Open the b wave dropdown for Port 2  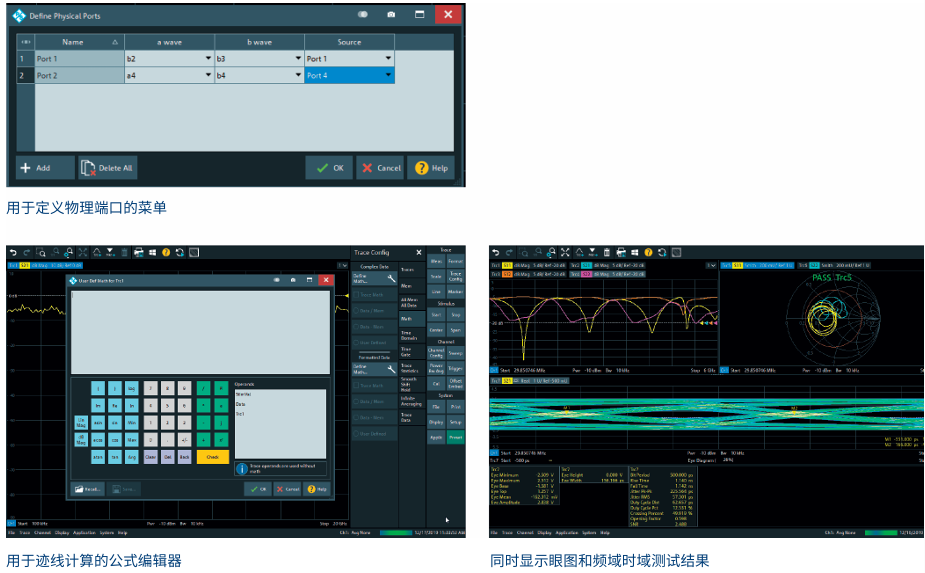pos(258,76)
